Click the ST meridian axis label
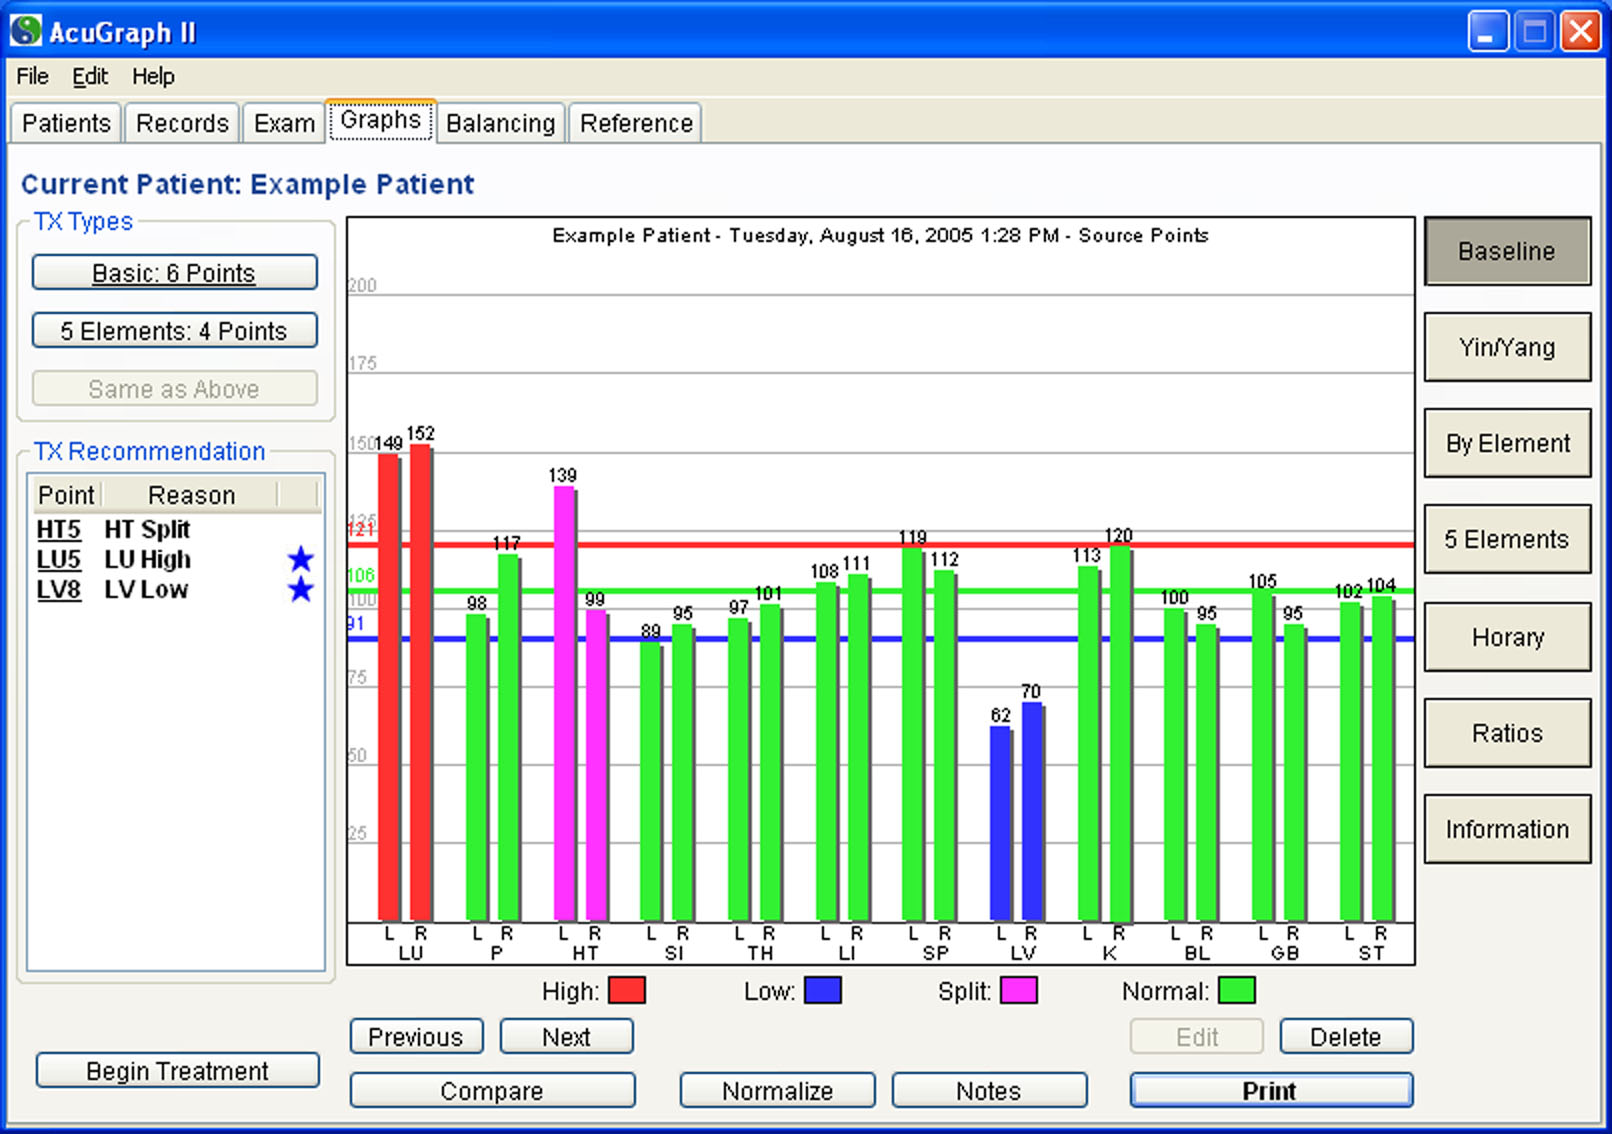The image size is (1612, 1134). (1371, 953)
